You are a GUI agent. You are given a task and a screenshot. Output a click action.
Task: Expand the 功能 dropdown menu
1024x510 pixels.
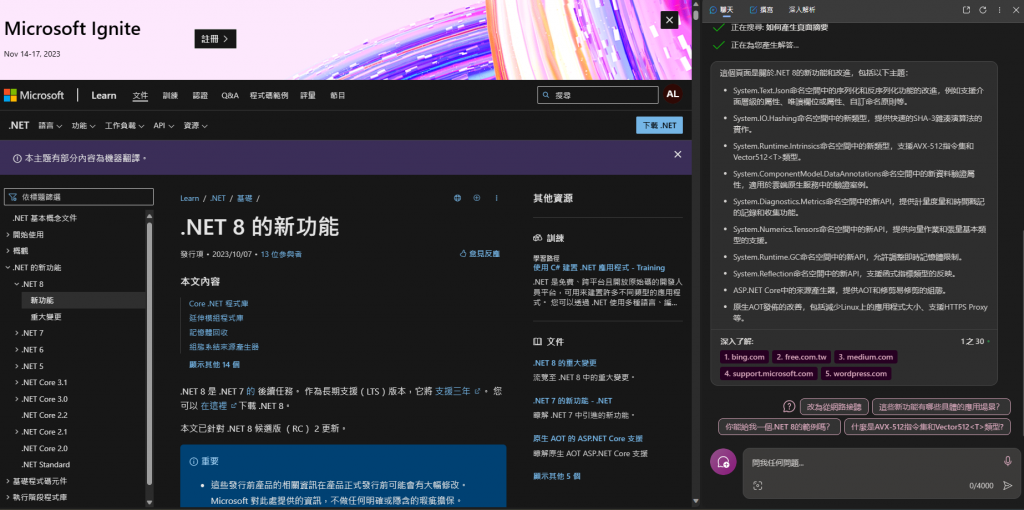click(x=84, y=125)
